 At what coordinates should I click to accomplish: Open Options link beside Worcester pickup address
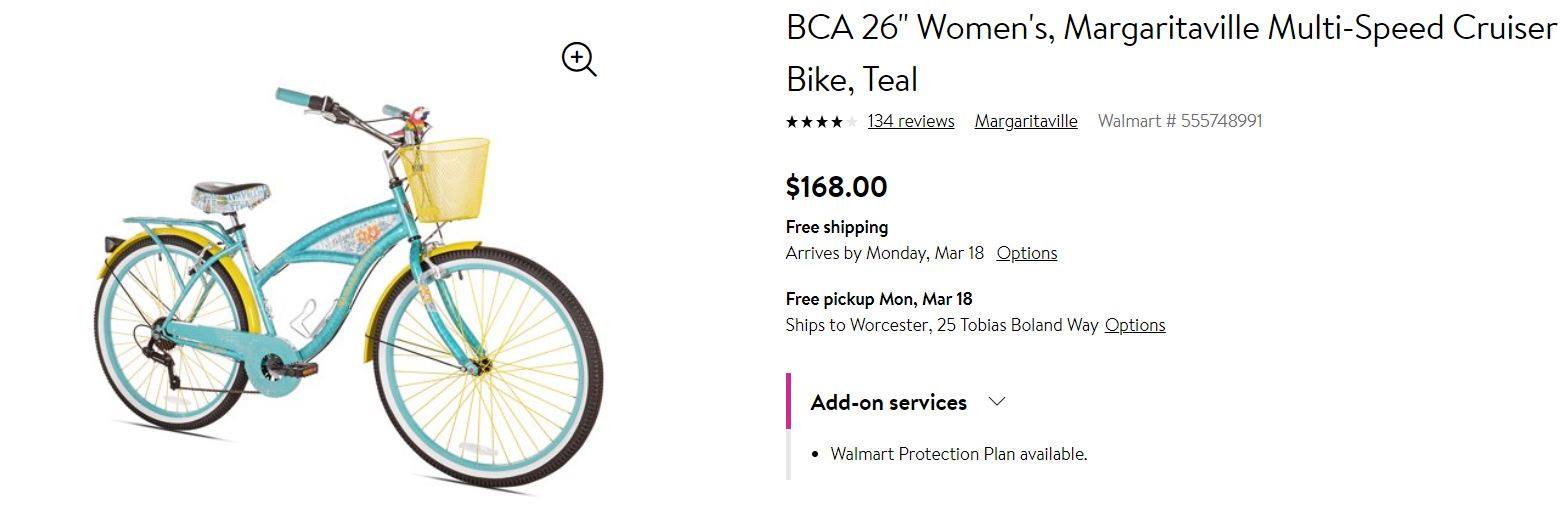pos(1135,325)
